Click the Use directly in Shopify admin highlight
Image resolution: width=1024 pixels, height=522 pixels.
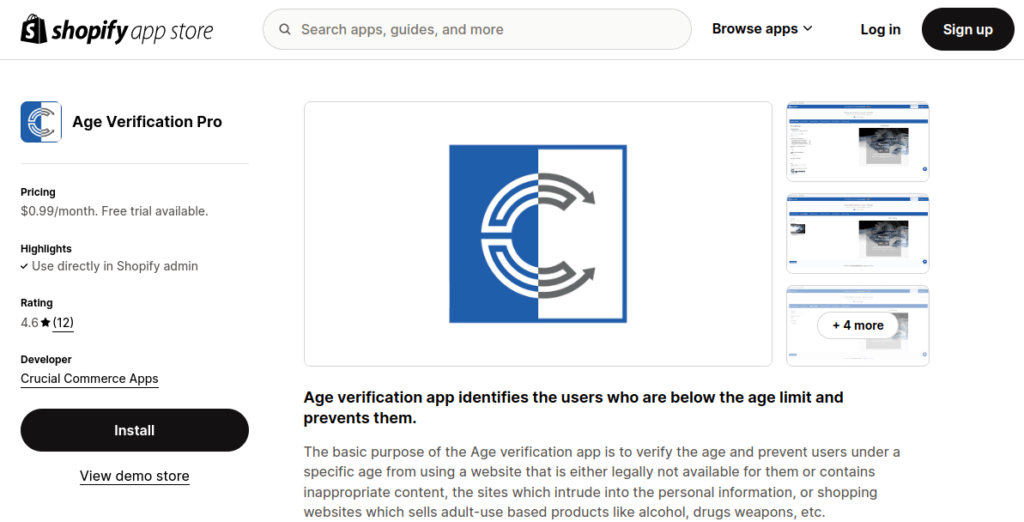click(115, 266)
